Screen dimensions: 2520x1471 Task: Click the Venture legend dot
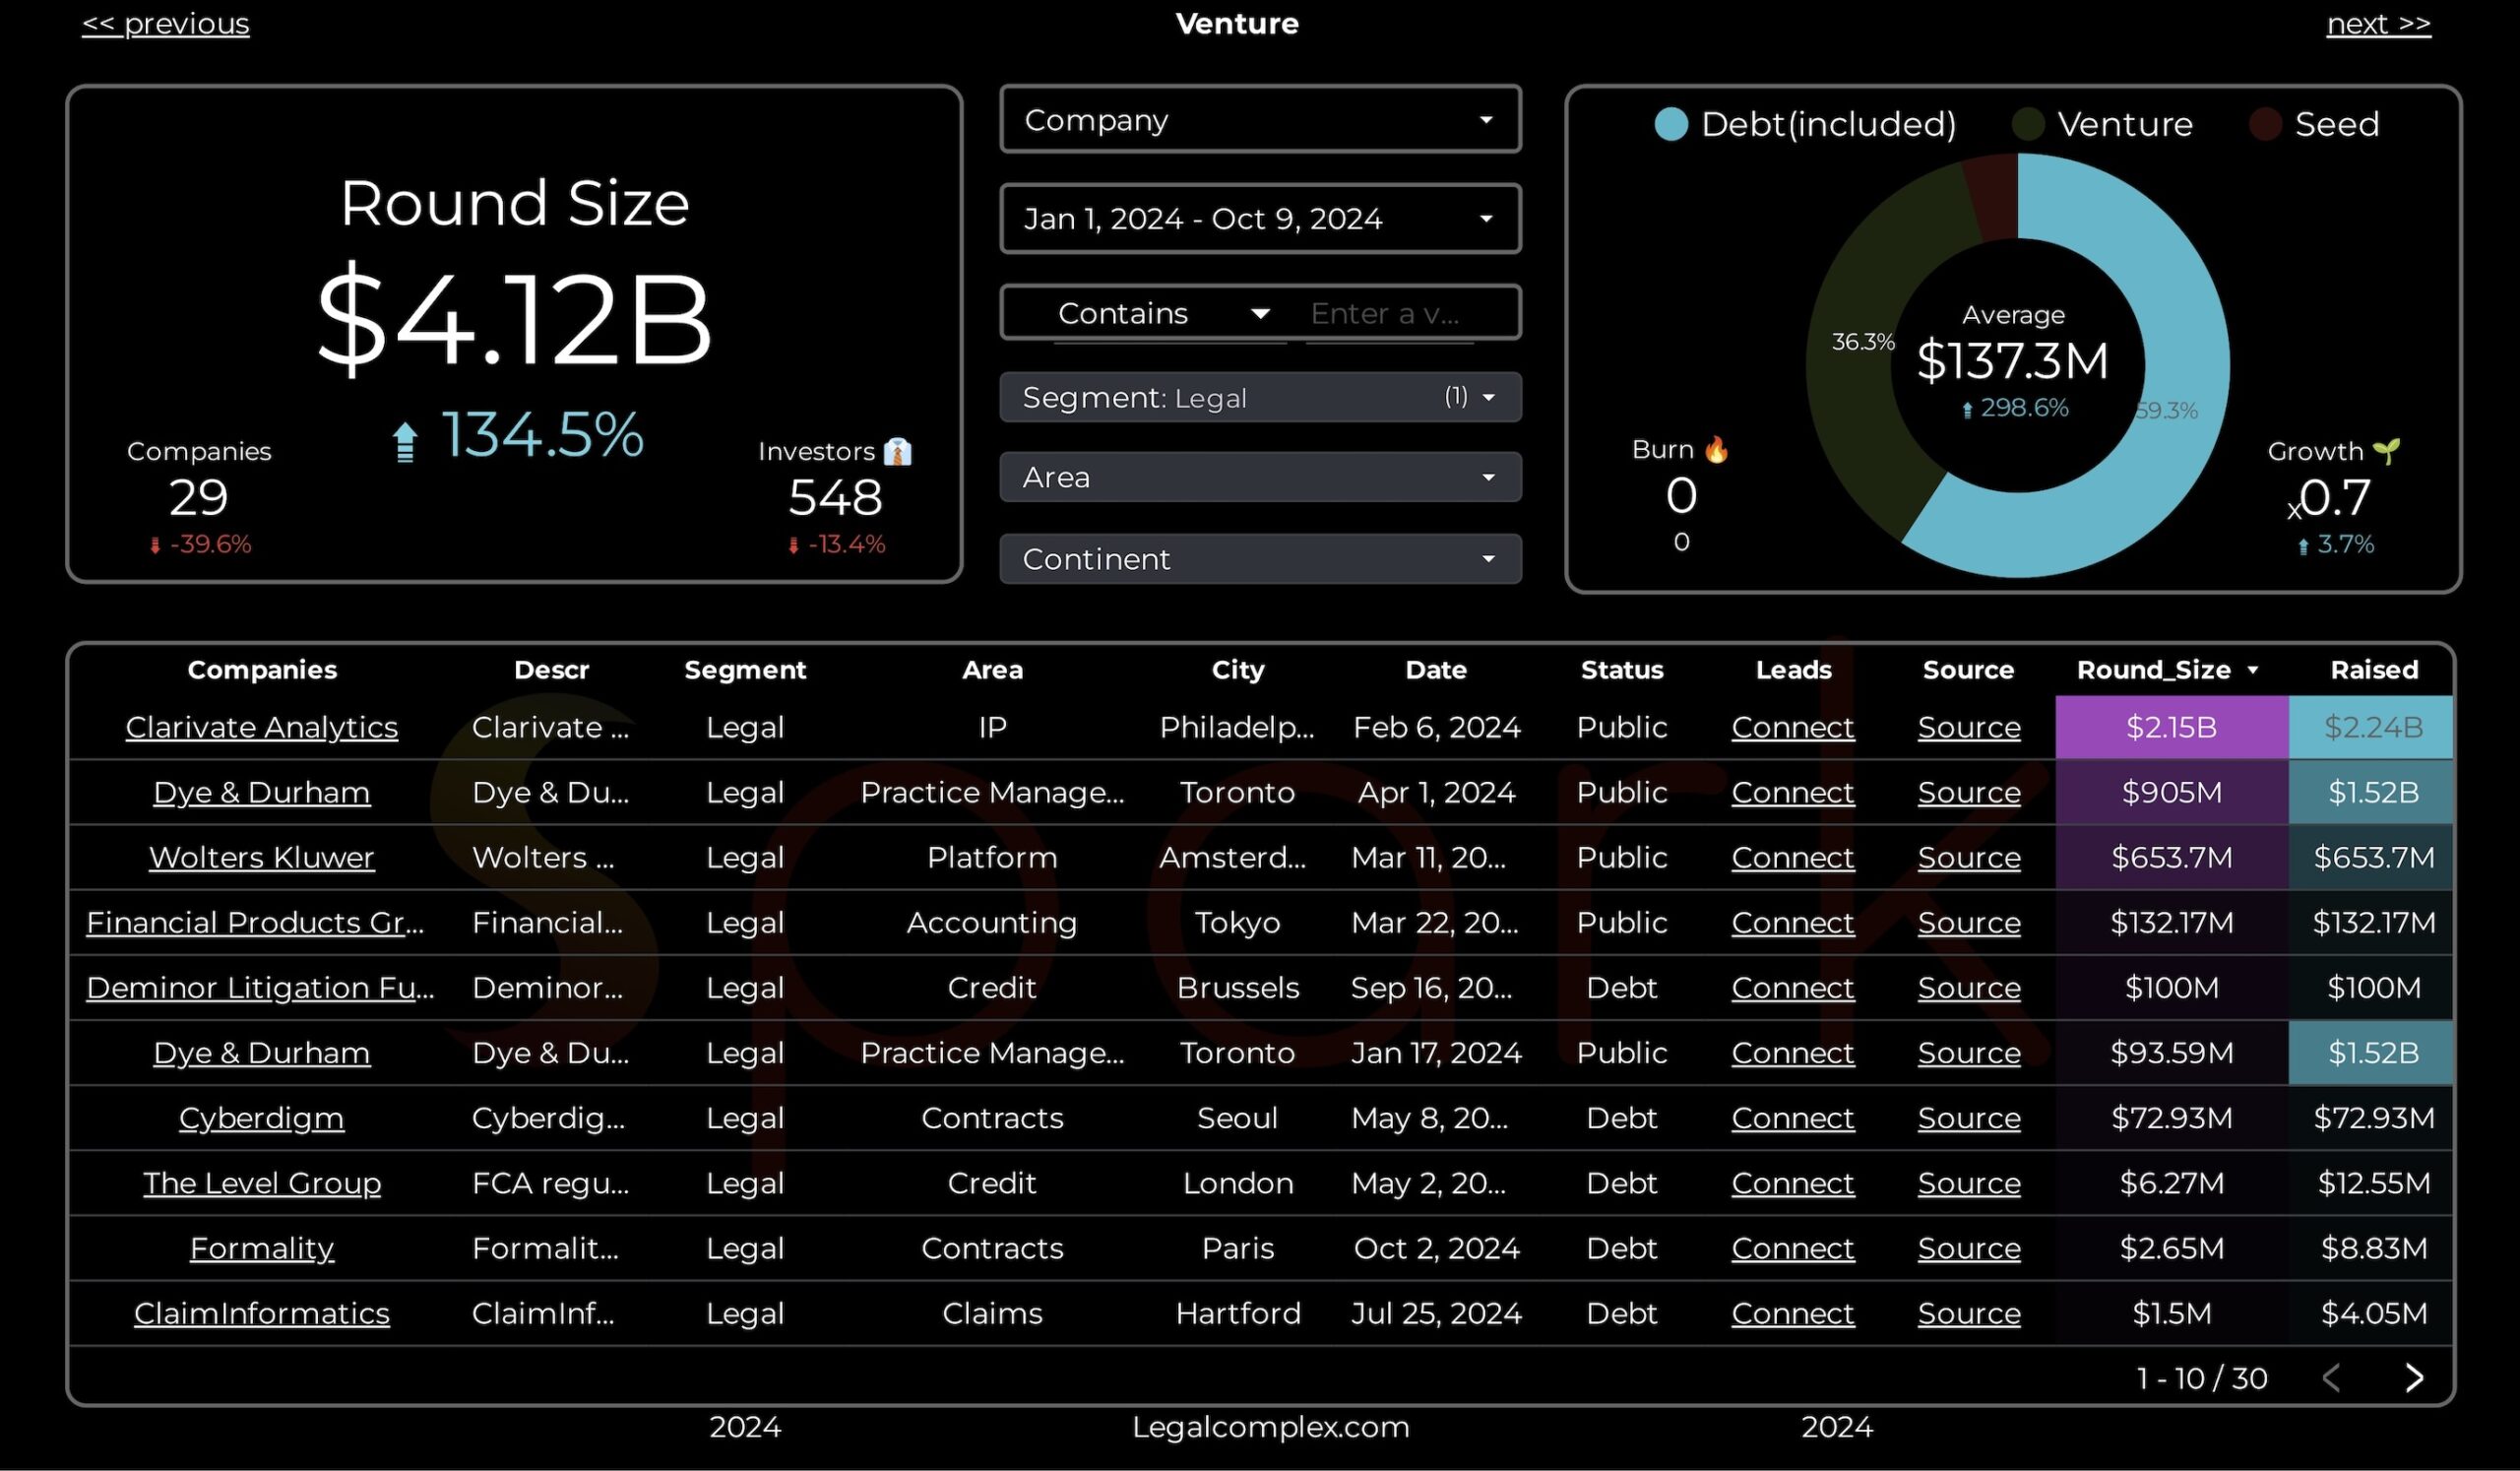click(x=2028, y=124)
